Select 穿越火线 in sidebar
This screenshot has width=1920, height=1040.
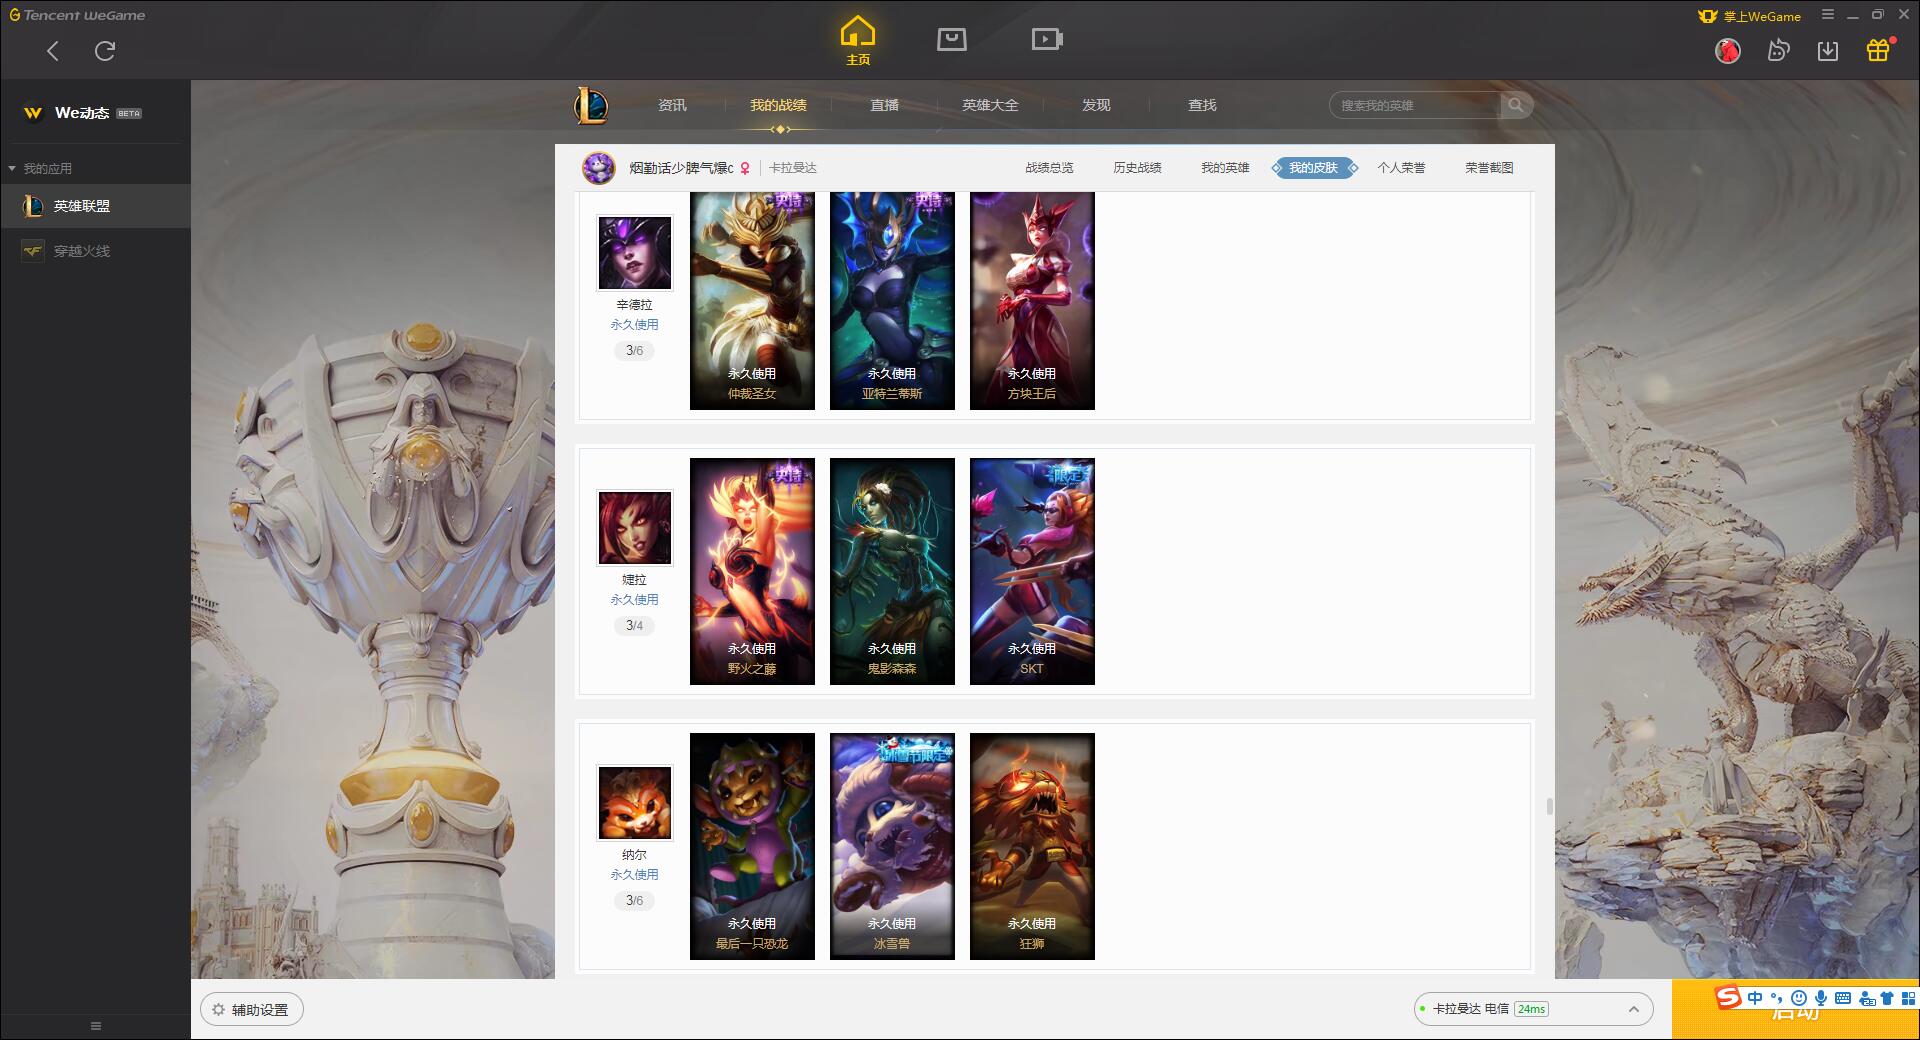(95, 251)
